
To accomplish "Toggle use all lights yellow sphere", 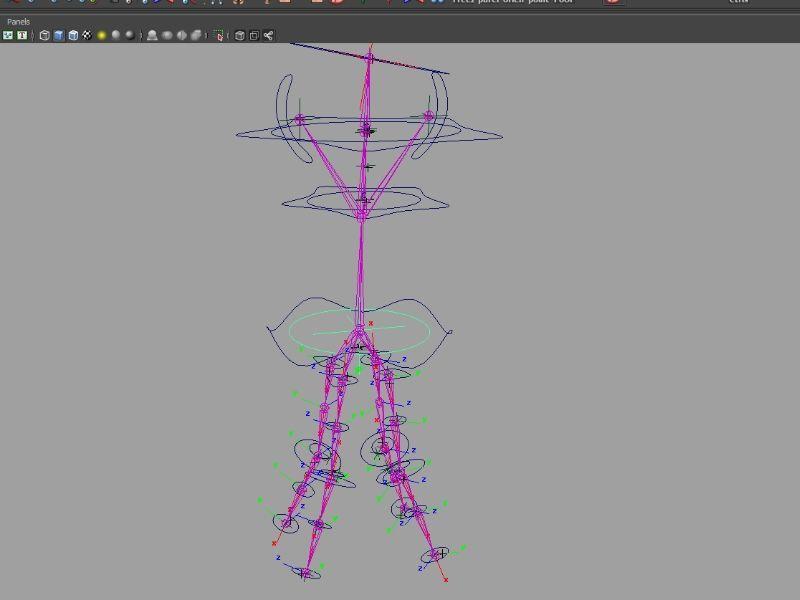I will point(102,35).
